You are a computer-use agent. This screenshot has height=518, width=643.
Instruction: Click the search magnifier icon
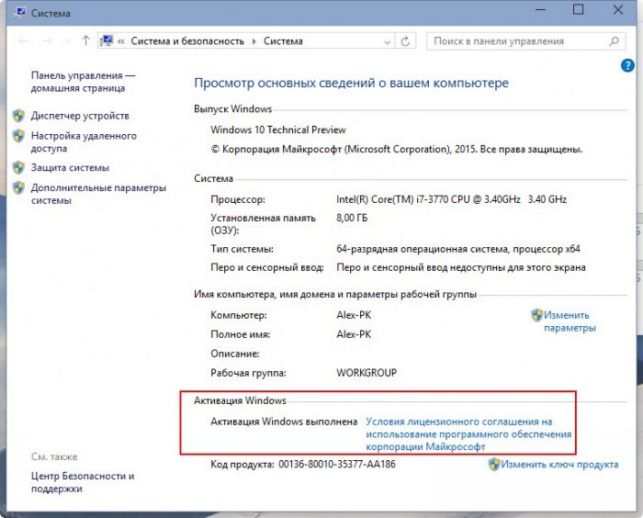[614, 41]
